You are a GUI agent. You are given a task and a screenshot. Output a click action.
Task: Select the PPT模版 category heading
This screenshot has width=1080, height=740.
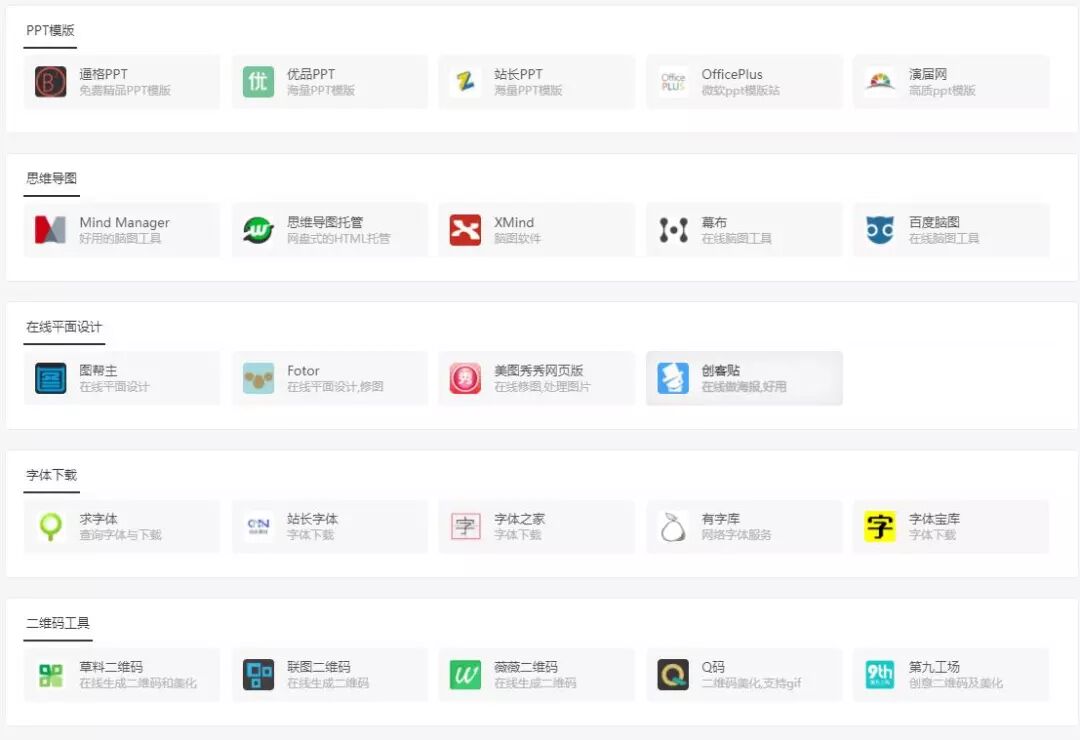pos(50,30)
